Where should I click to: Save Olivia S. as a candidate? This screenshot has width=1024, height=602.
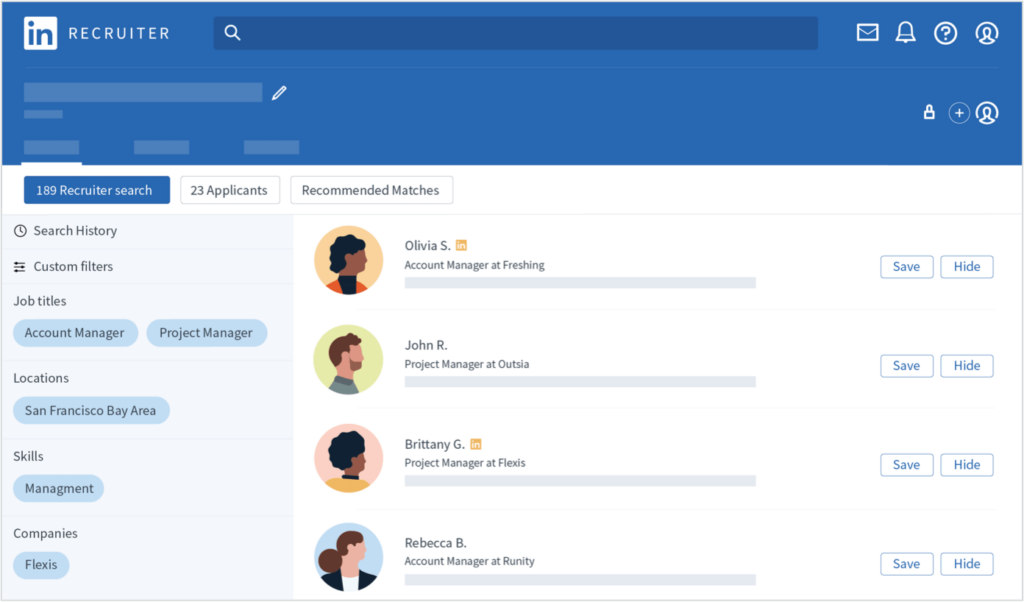(905, 266)
